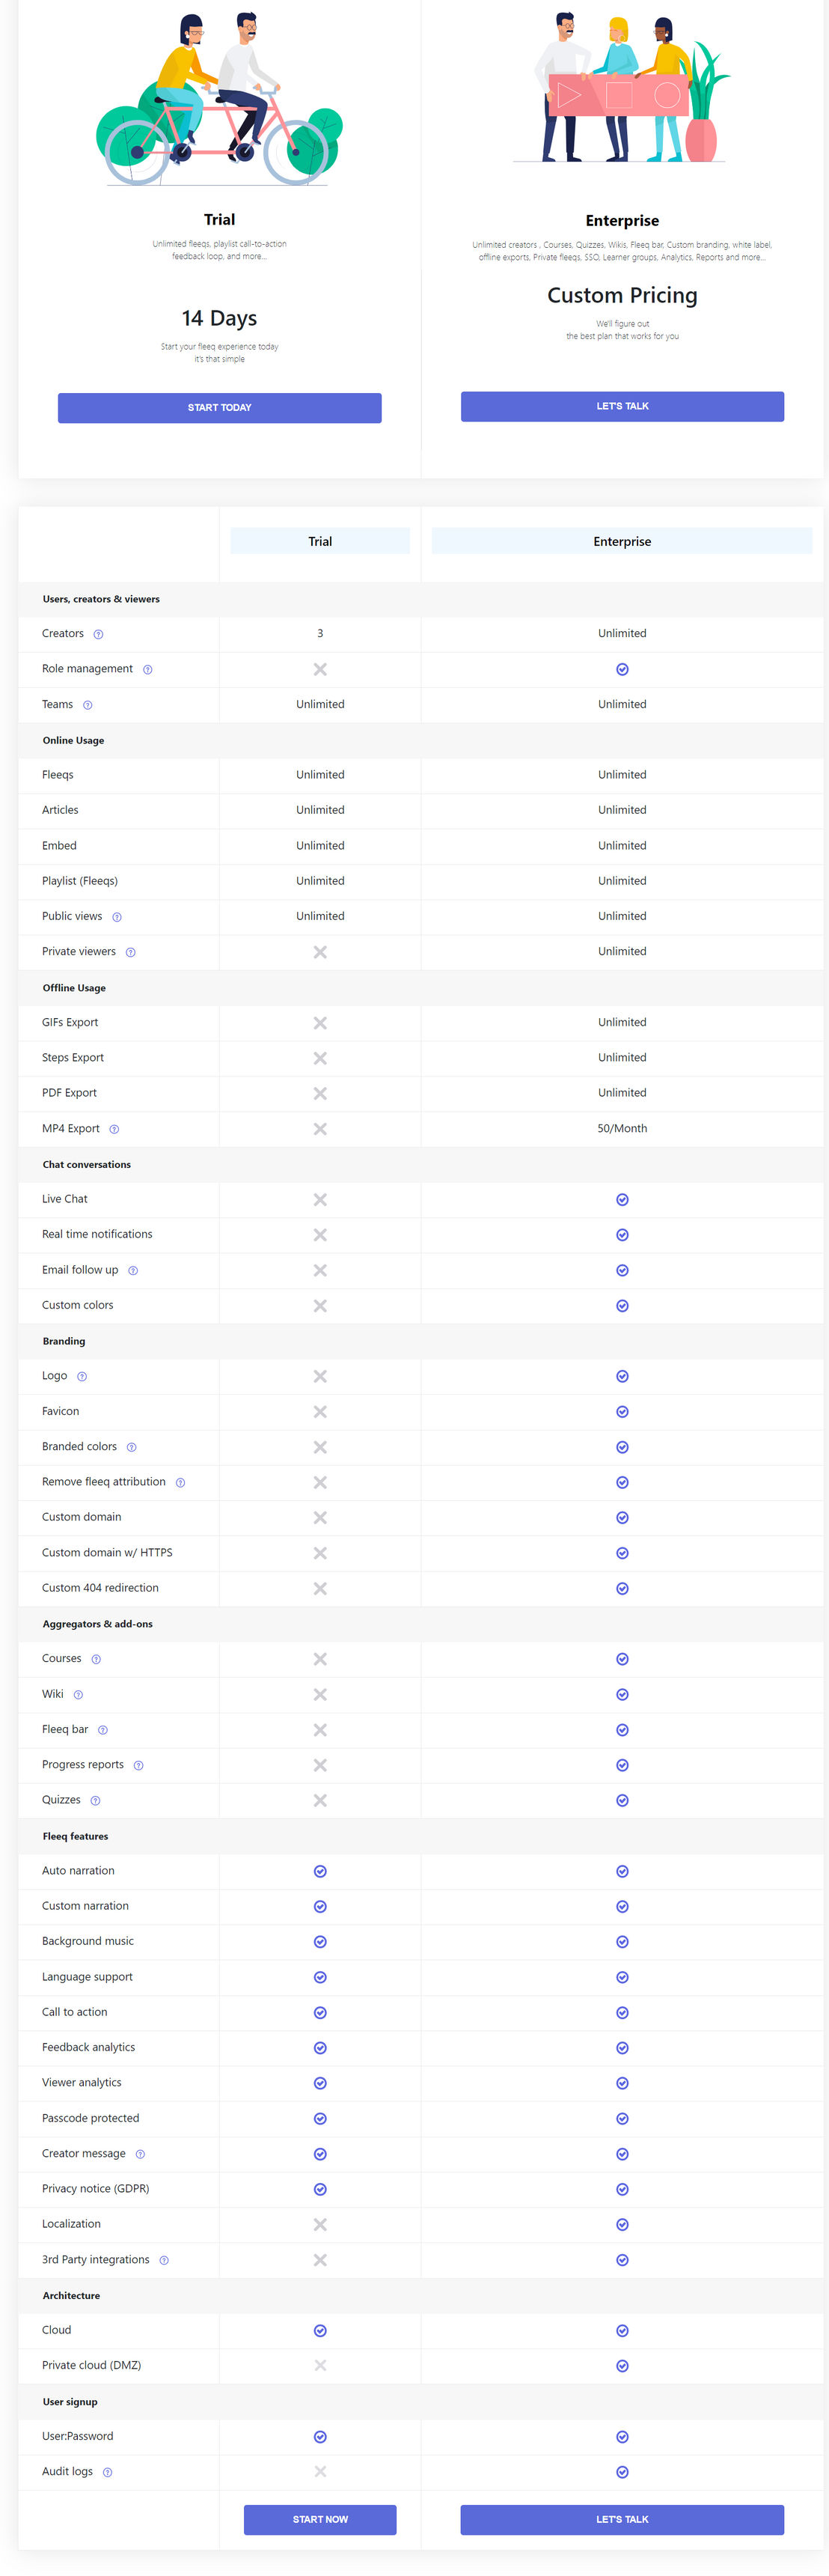
Task: Show the Public views help icon
Action: click(x=116, y=917)
